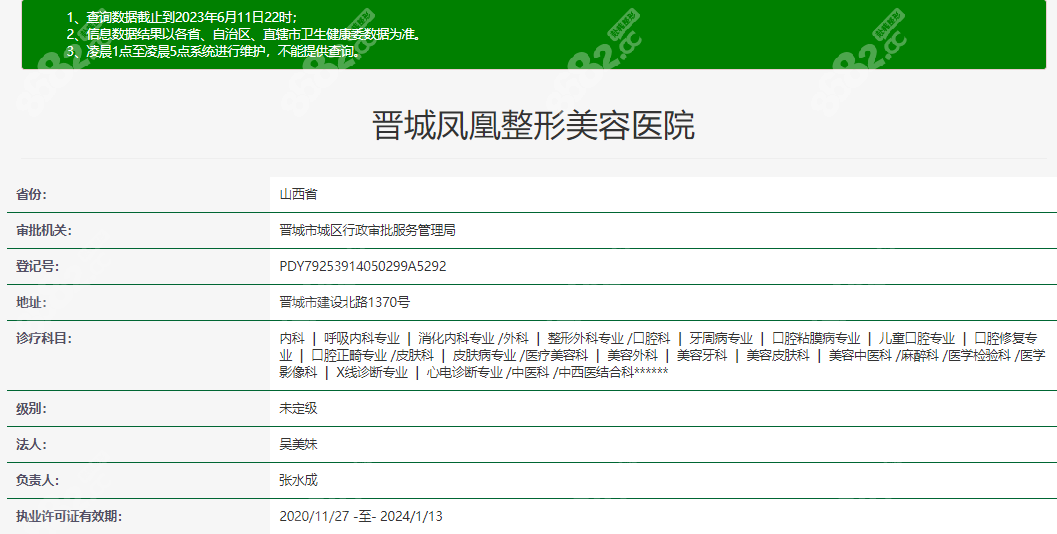
Task: Click 晋城市城区行政审批服务管理局 value
Action: coord(367,231)
